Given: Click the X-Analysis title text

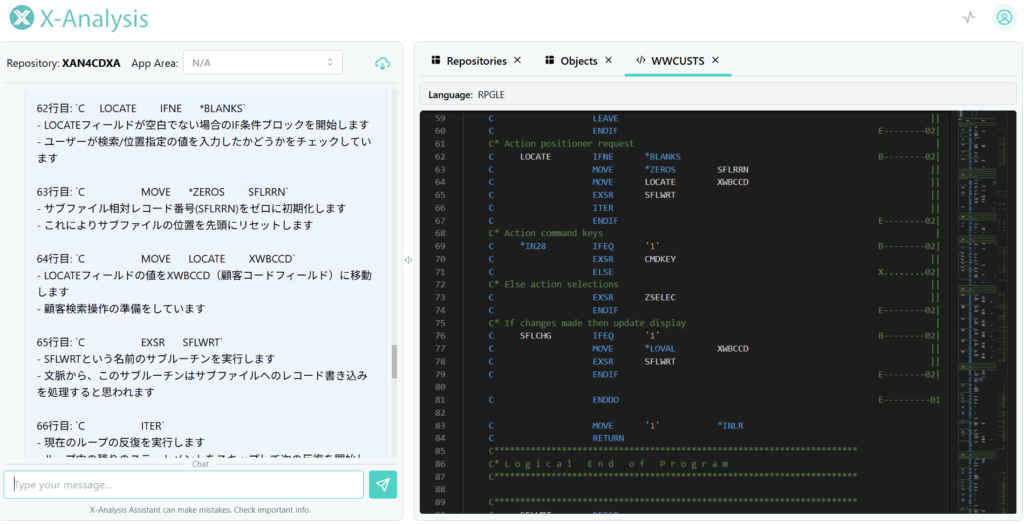Looking at the screenshot, I should [94, 19].
